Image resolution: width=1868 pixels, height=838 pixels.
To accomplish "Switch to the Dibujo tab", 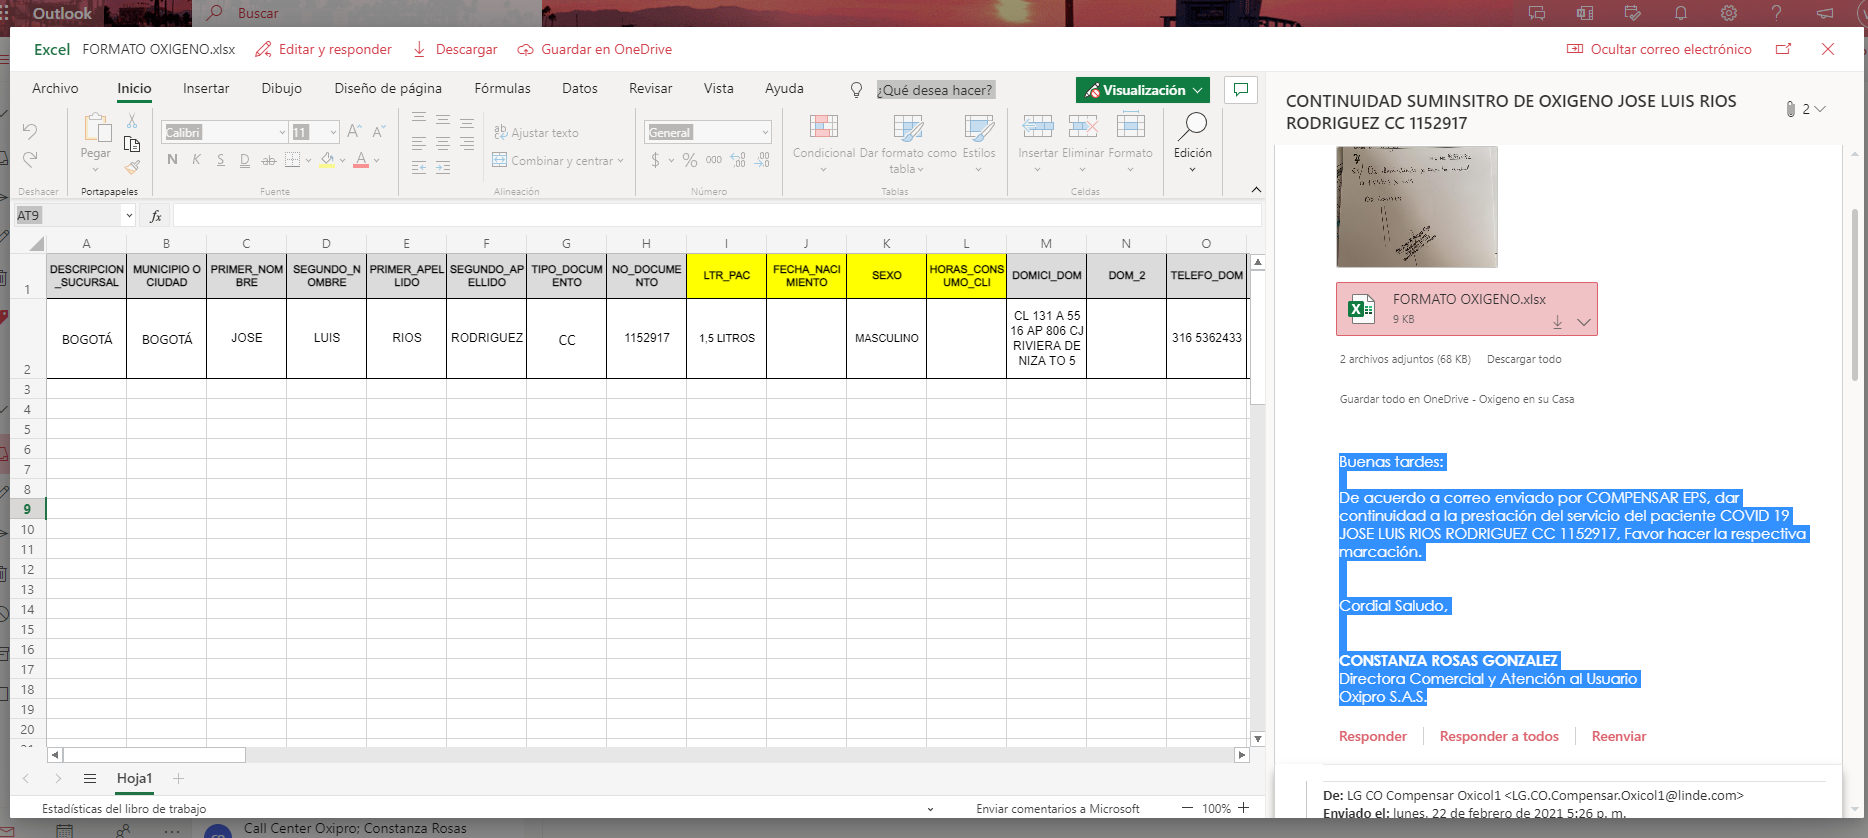I will [282, 88].
